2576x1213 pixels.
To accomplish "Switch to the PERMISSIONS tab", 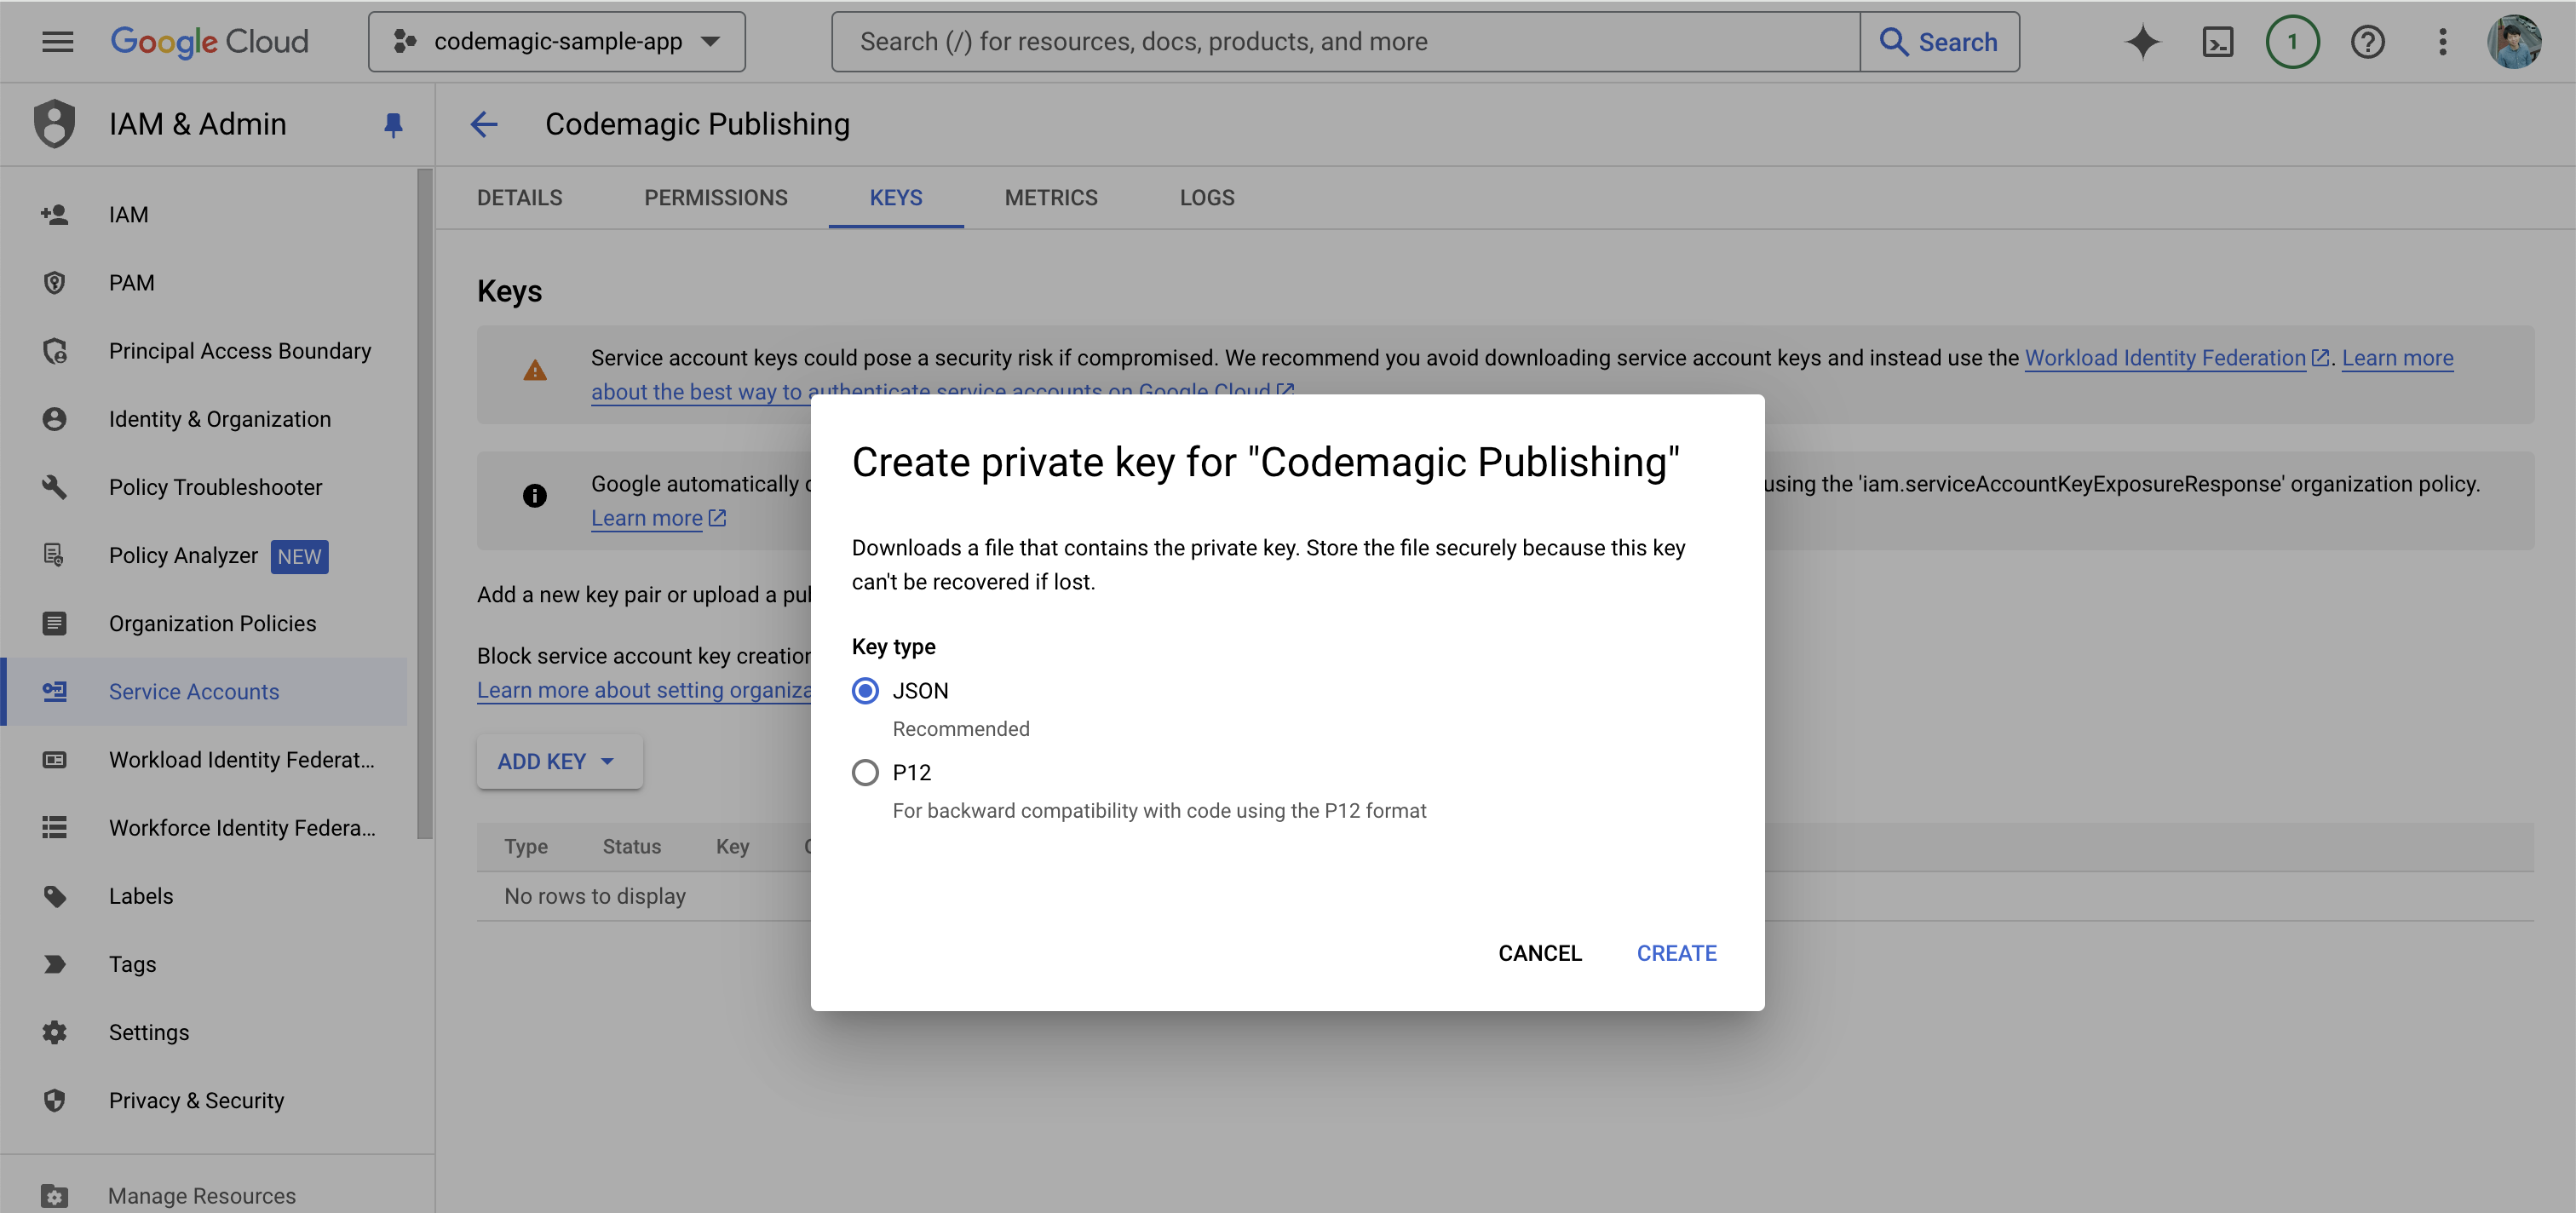I will coord(715,197).
